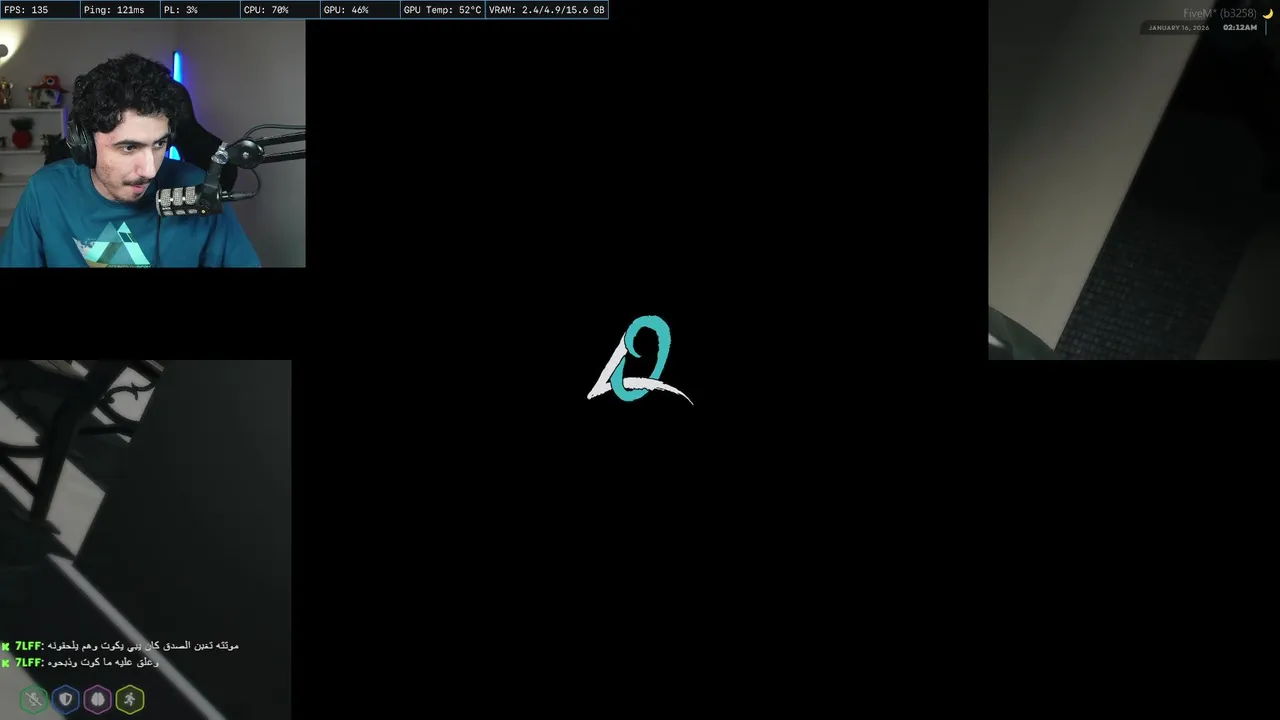Click the blue shield armor icon
Image resolution: width=1280 pixels, height=720 pixels.
coord(66,700)
